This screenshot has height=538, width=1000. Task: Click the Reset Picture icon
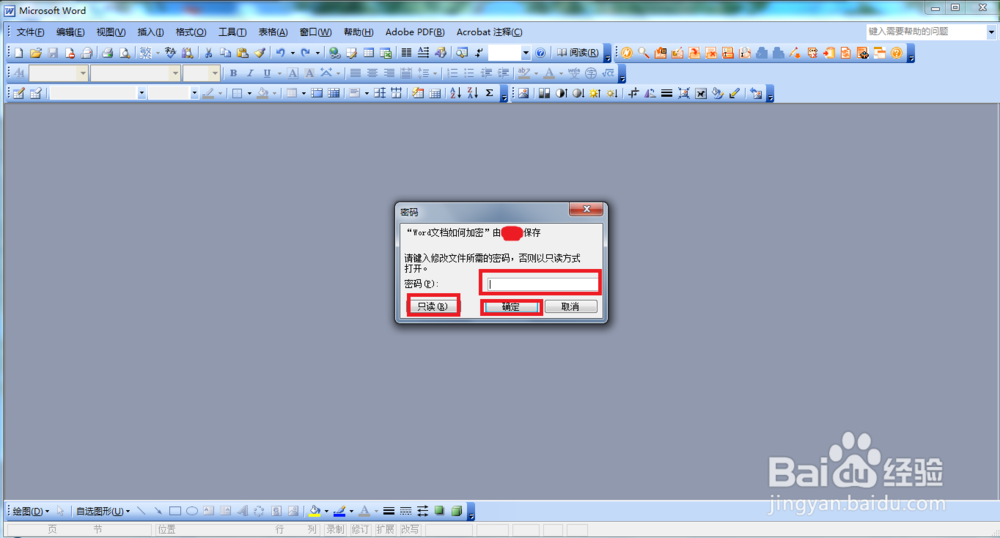pyautogui.click(x=756, y=93)
